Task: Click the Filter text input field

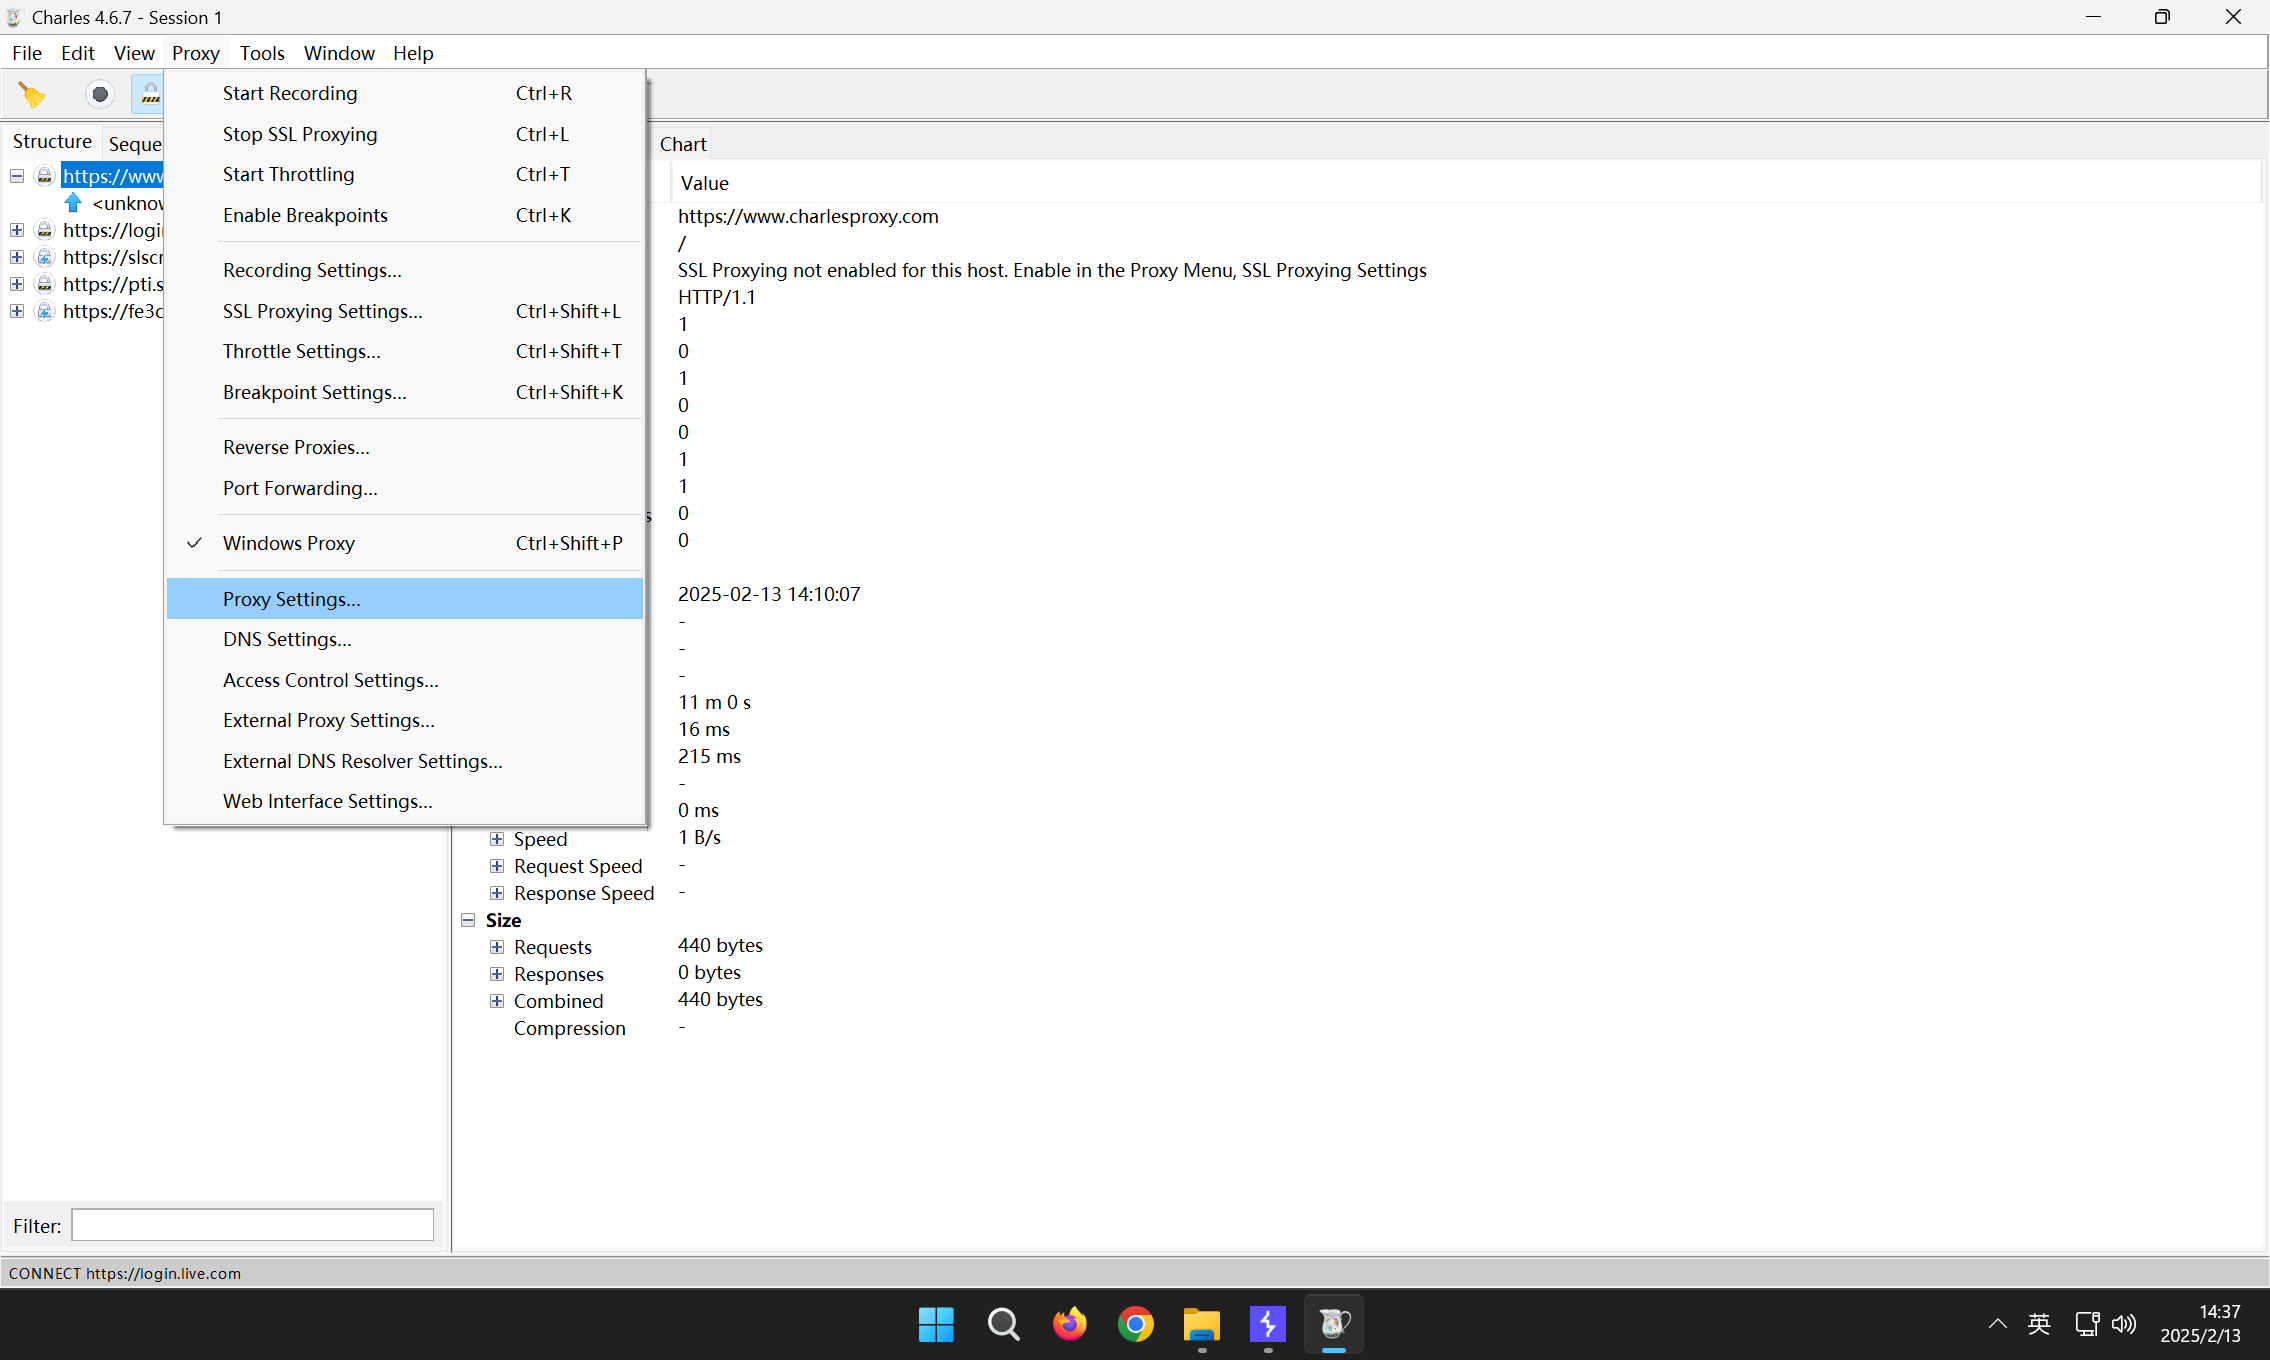Action: pos(252,1225)
